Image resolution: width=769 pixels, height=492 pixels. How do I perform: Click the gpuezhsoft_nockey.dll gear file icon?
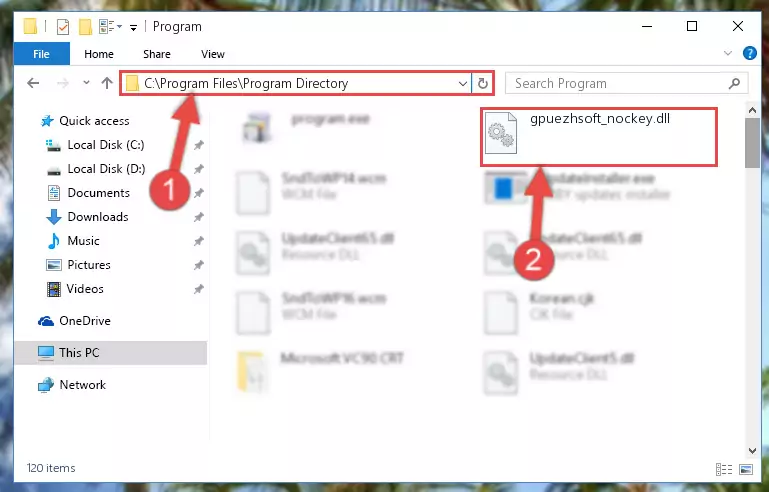pos(501,133)
